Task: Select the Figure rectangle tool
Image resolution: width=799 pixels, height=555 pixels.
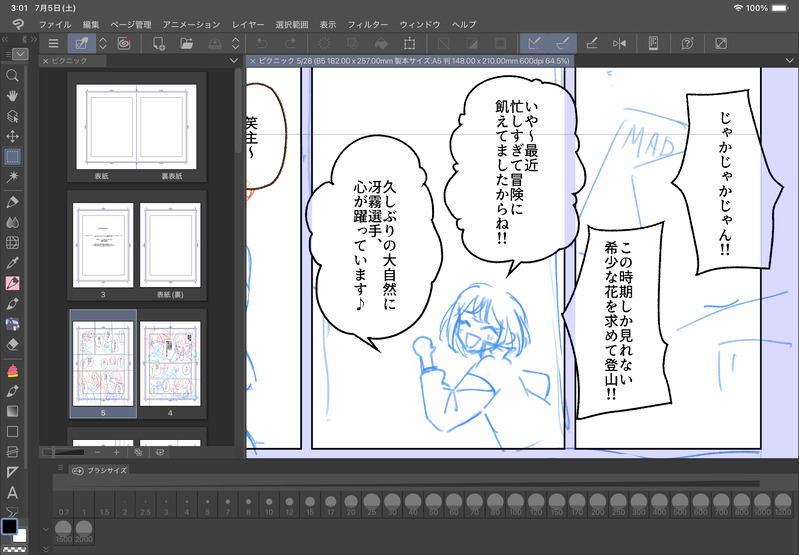Action: [x=12, y=431]
